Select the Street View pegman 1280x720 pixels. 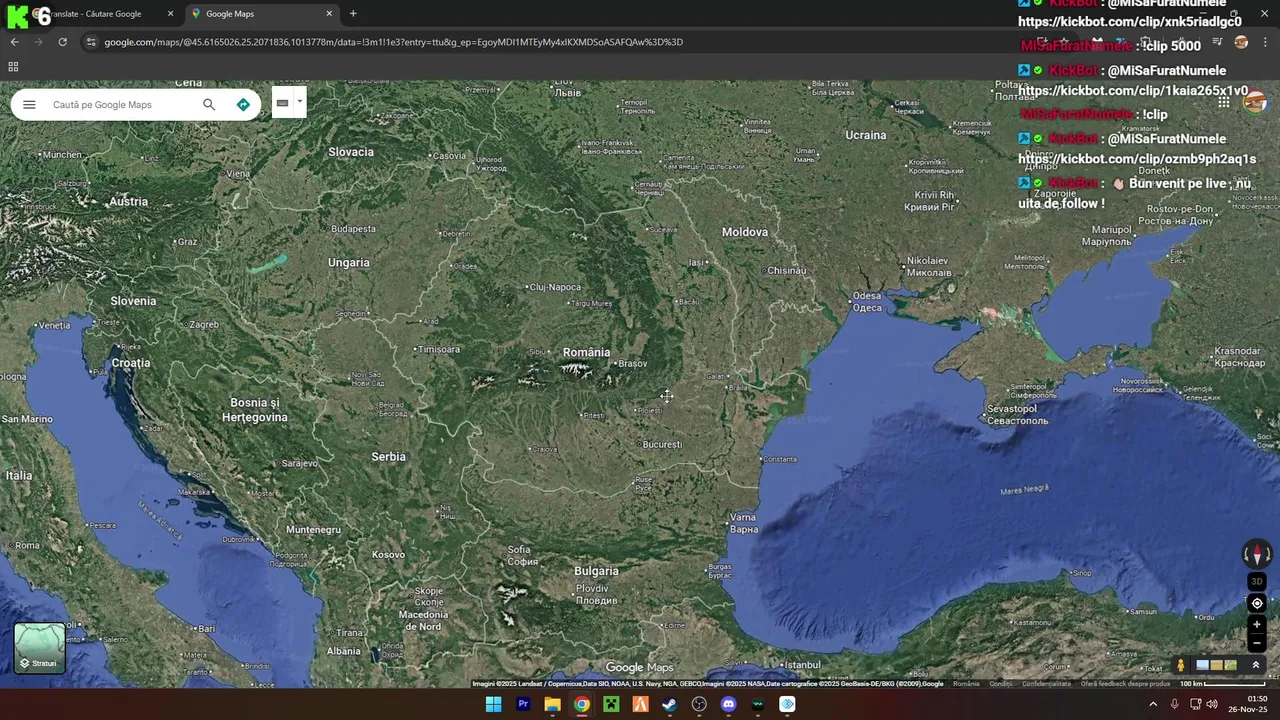point(1181,665)
